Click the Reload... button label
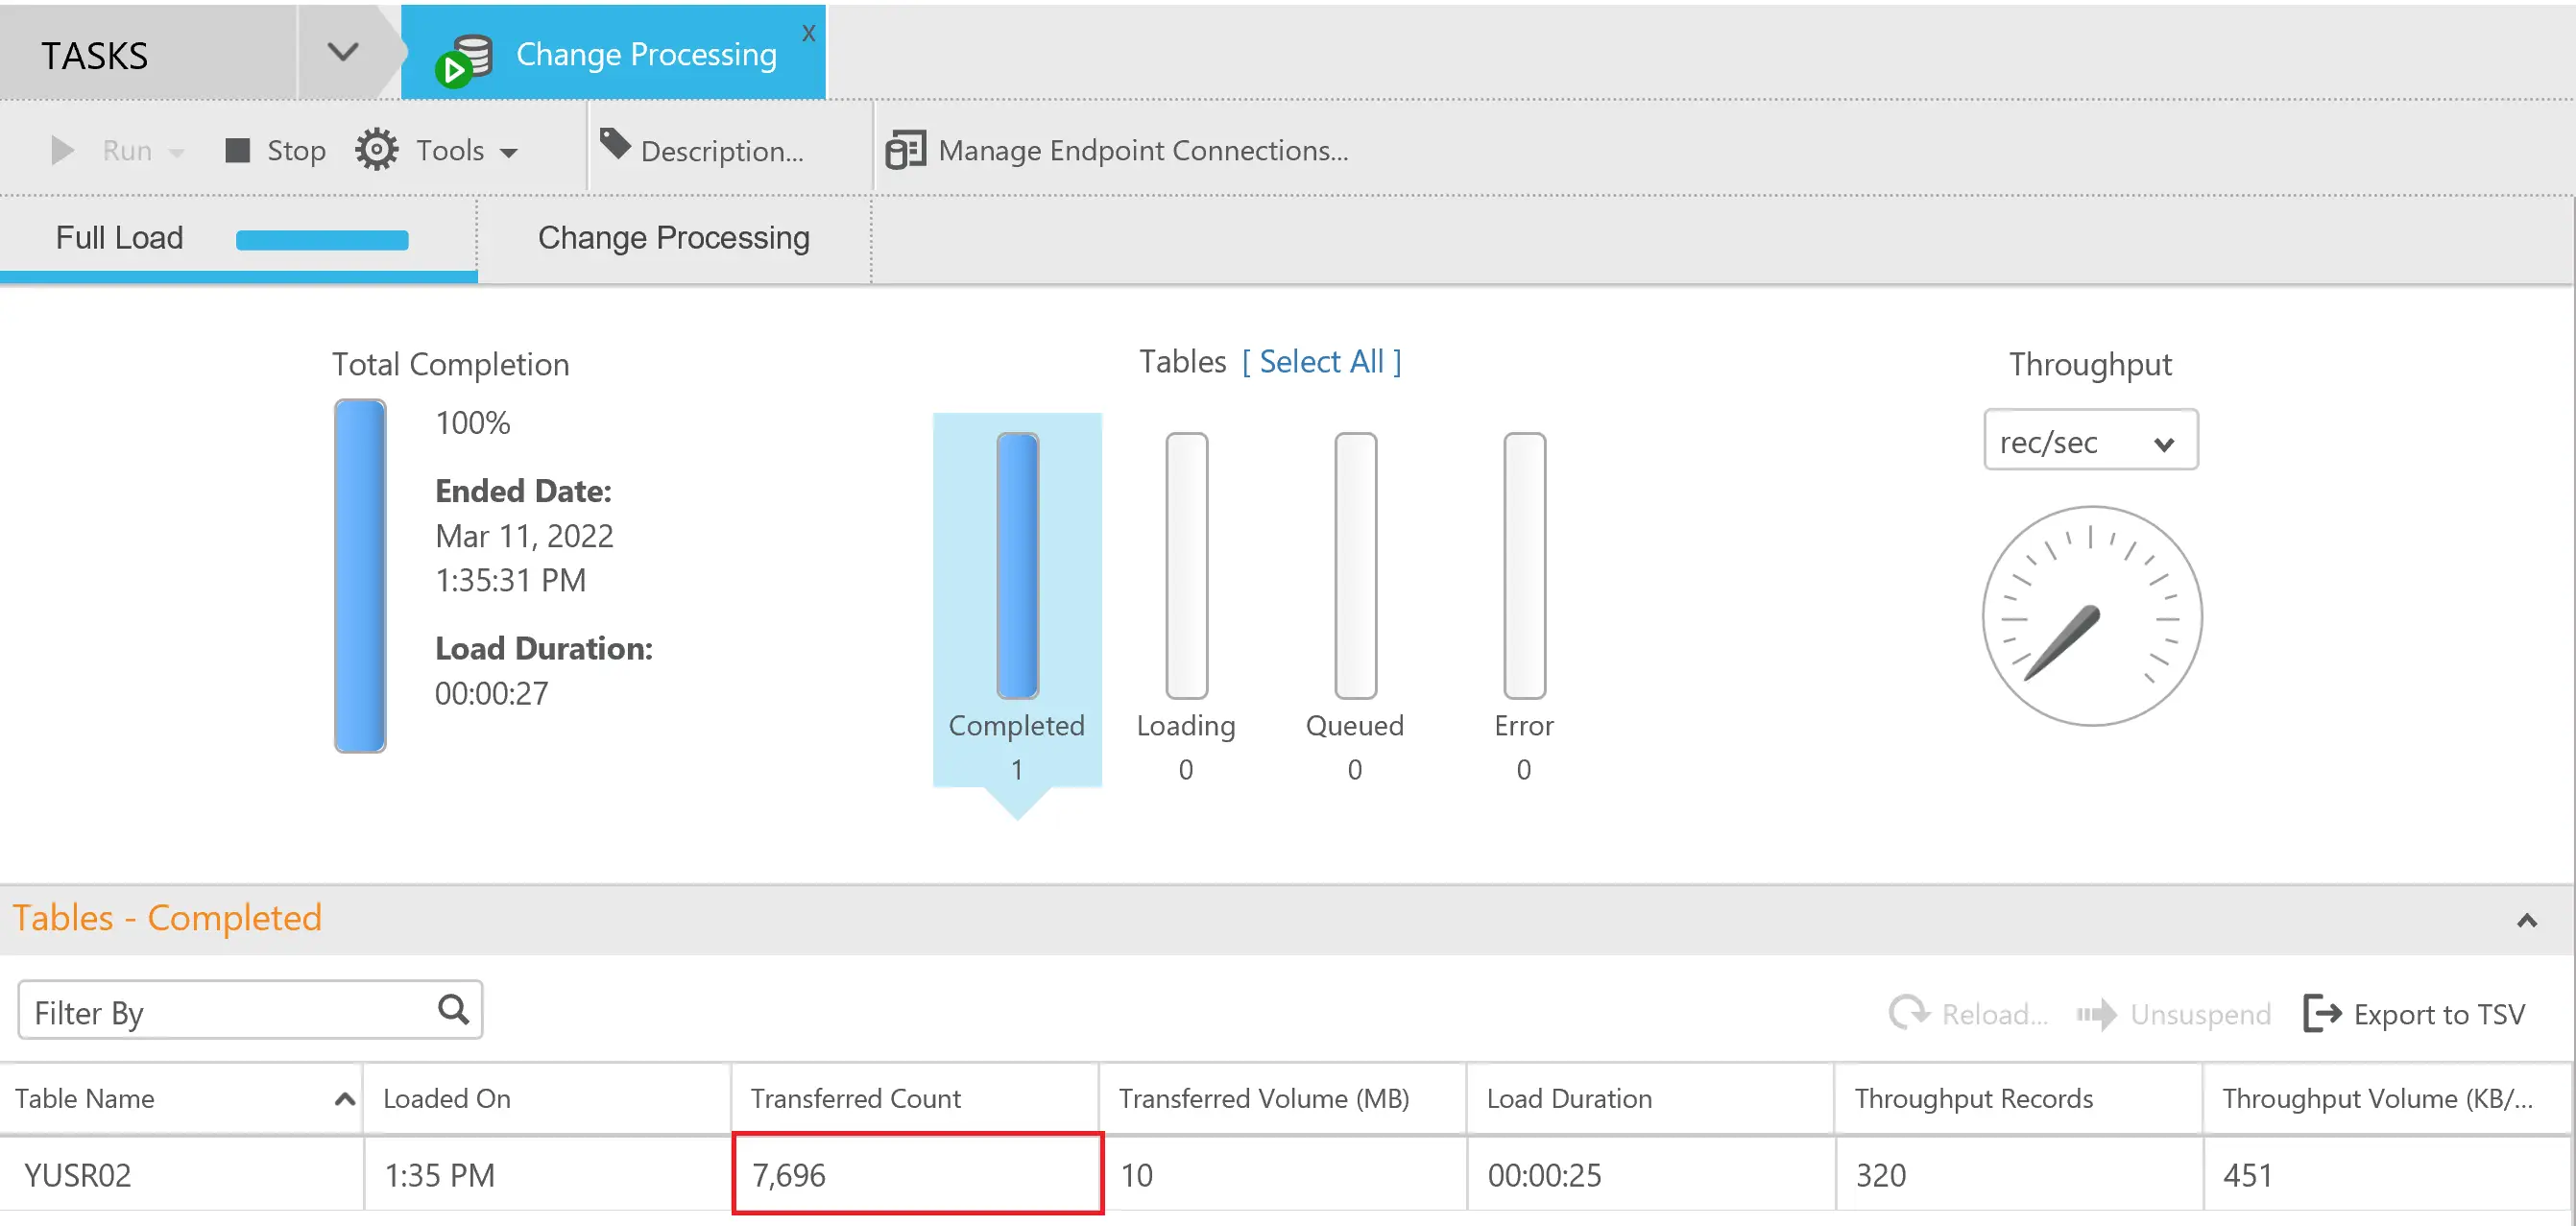Viewport: 2576px width, 1226px height. pos(1994,1014)
